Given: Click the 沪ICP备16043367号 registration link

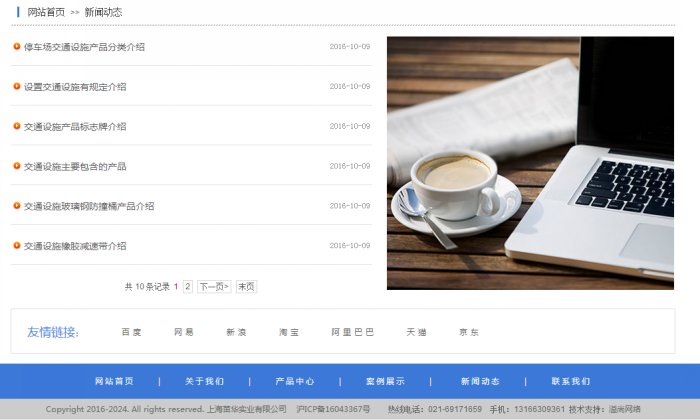Looking at the screenshot, I should [334, 409].
